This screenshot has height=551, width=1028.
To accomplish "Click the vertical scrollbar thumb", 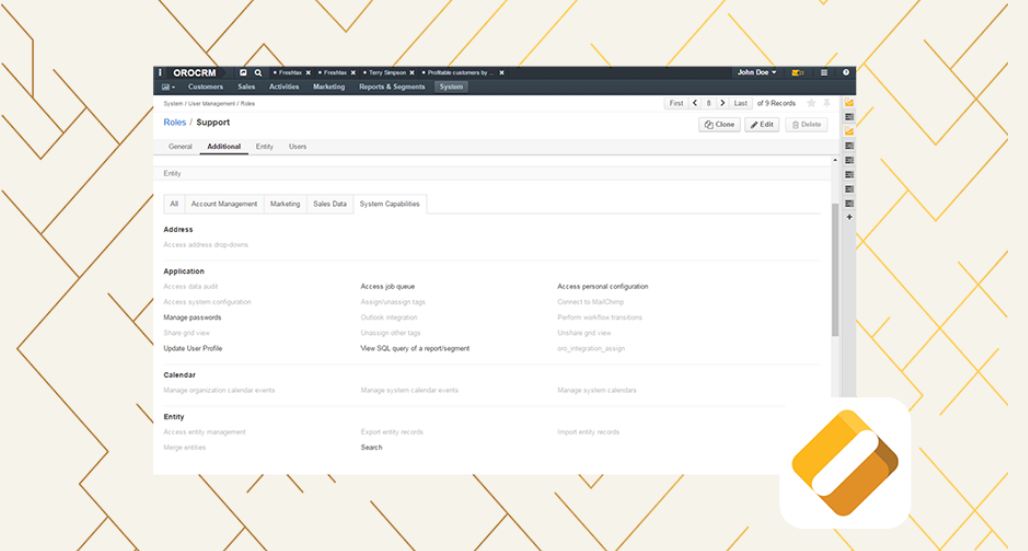I will (835, 269).
